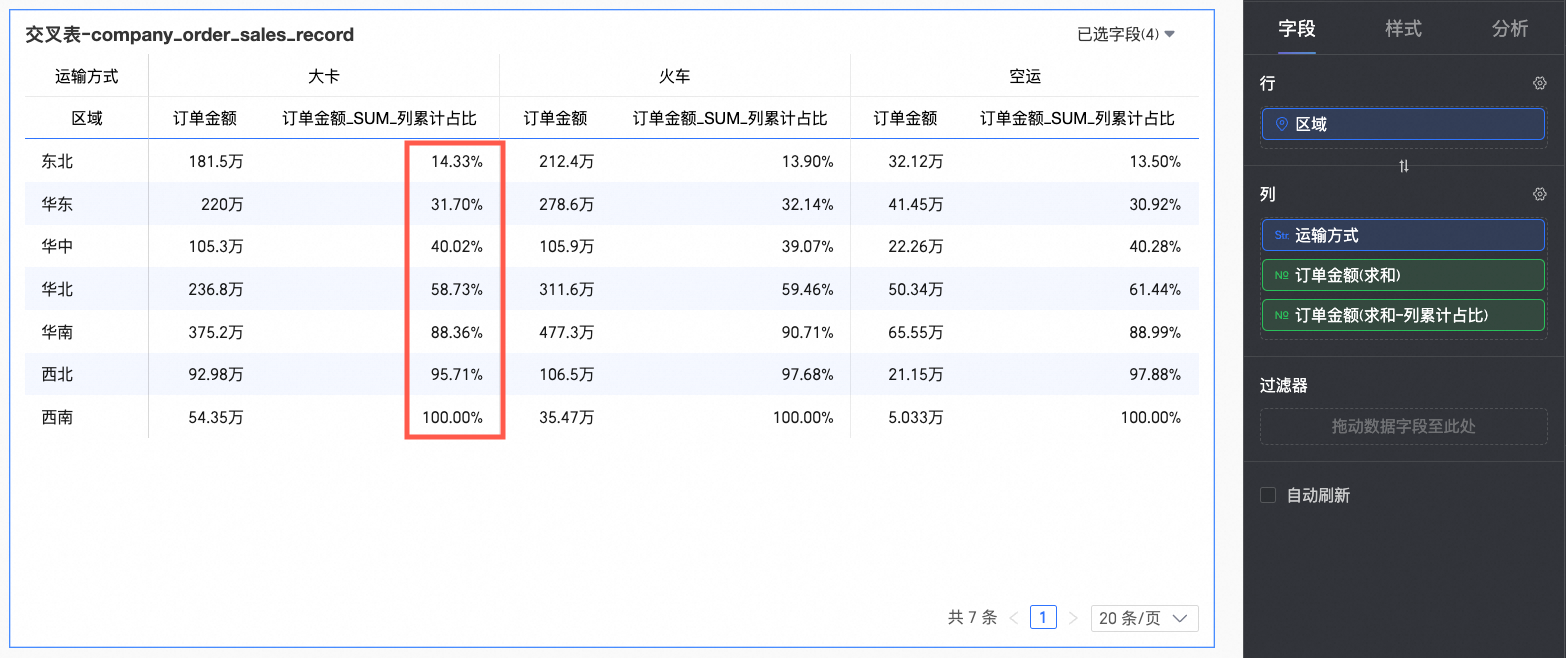Click the № icon on 订单金额(求和)
This screenshot has height=658, width=1566.
[1282, 275]
